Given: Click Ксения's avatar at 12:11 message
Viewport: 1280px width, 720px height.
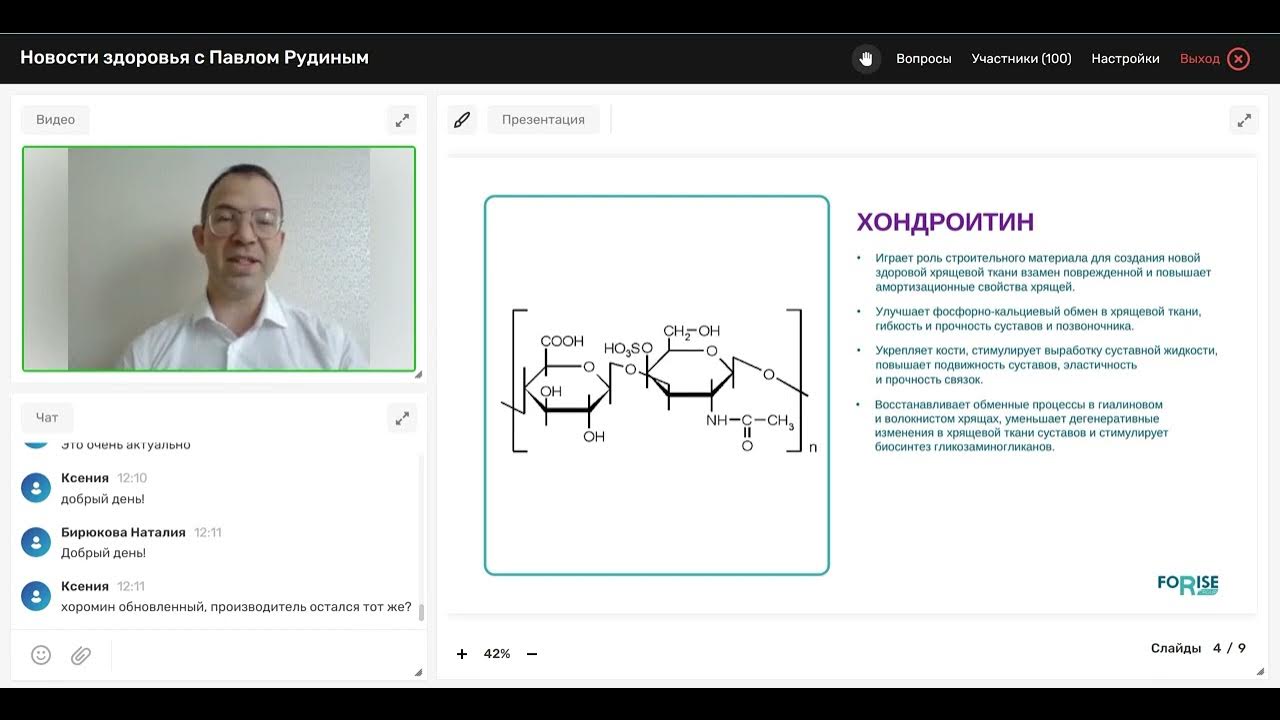Looking at the screenshot, I should coord(36,596).
